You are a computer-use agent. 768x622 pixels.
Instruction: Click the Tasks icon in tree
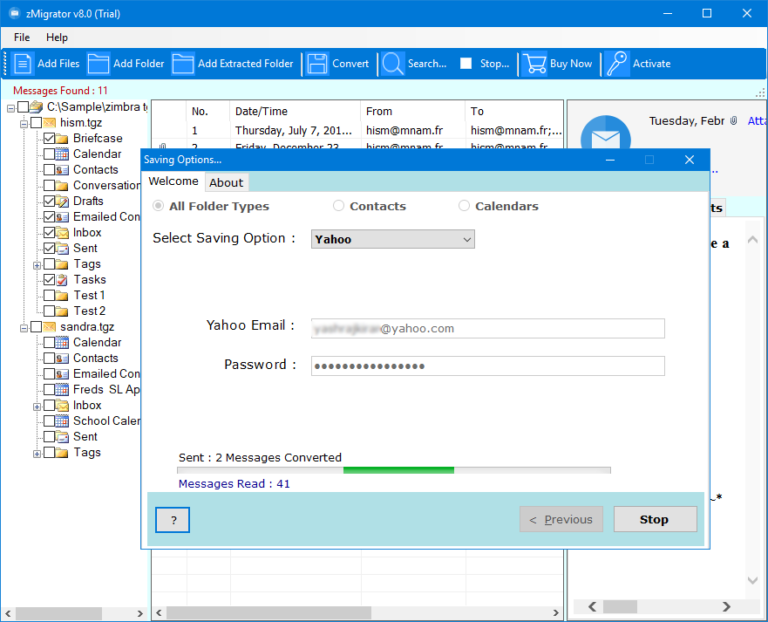point(62,280)
